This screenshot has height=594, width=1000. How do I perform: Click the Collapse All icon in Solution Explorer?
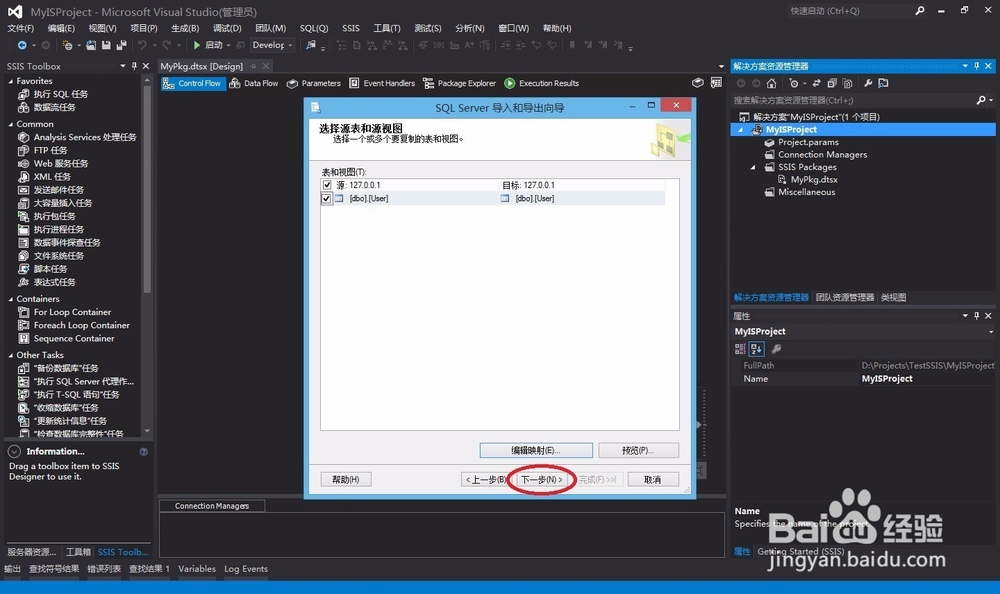[832, 84]
